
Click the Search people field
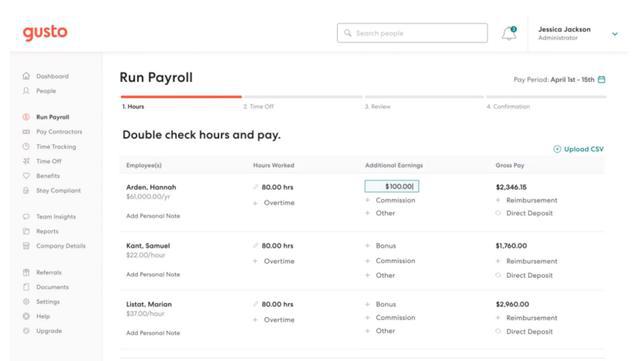[412, 33]
